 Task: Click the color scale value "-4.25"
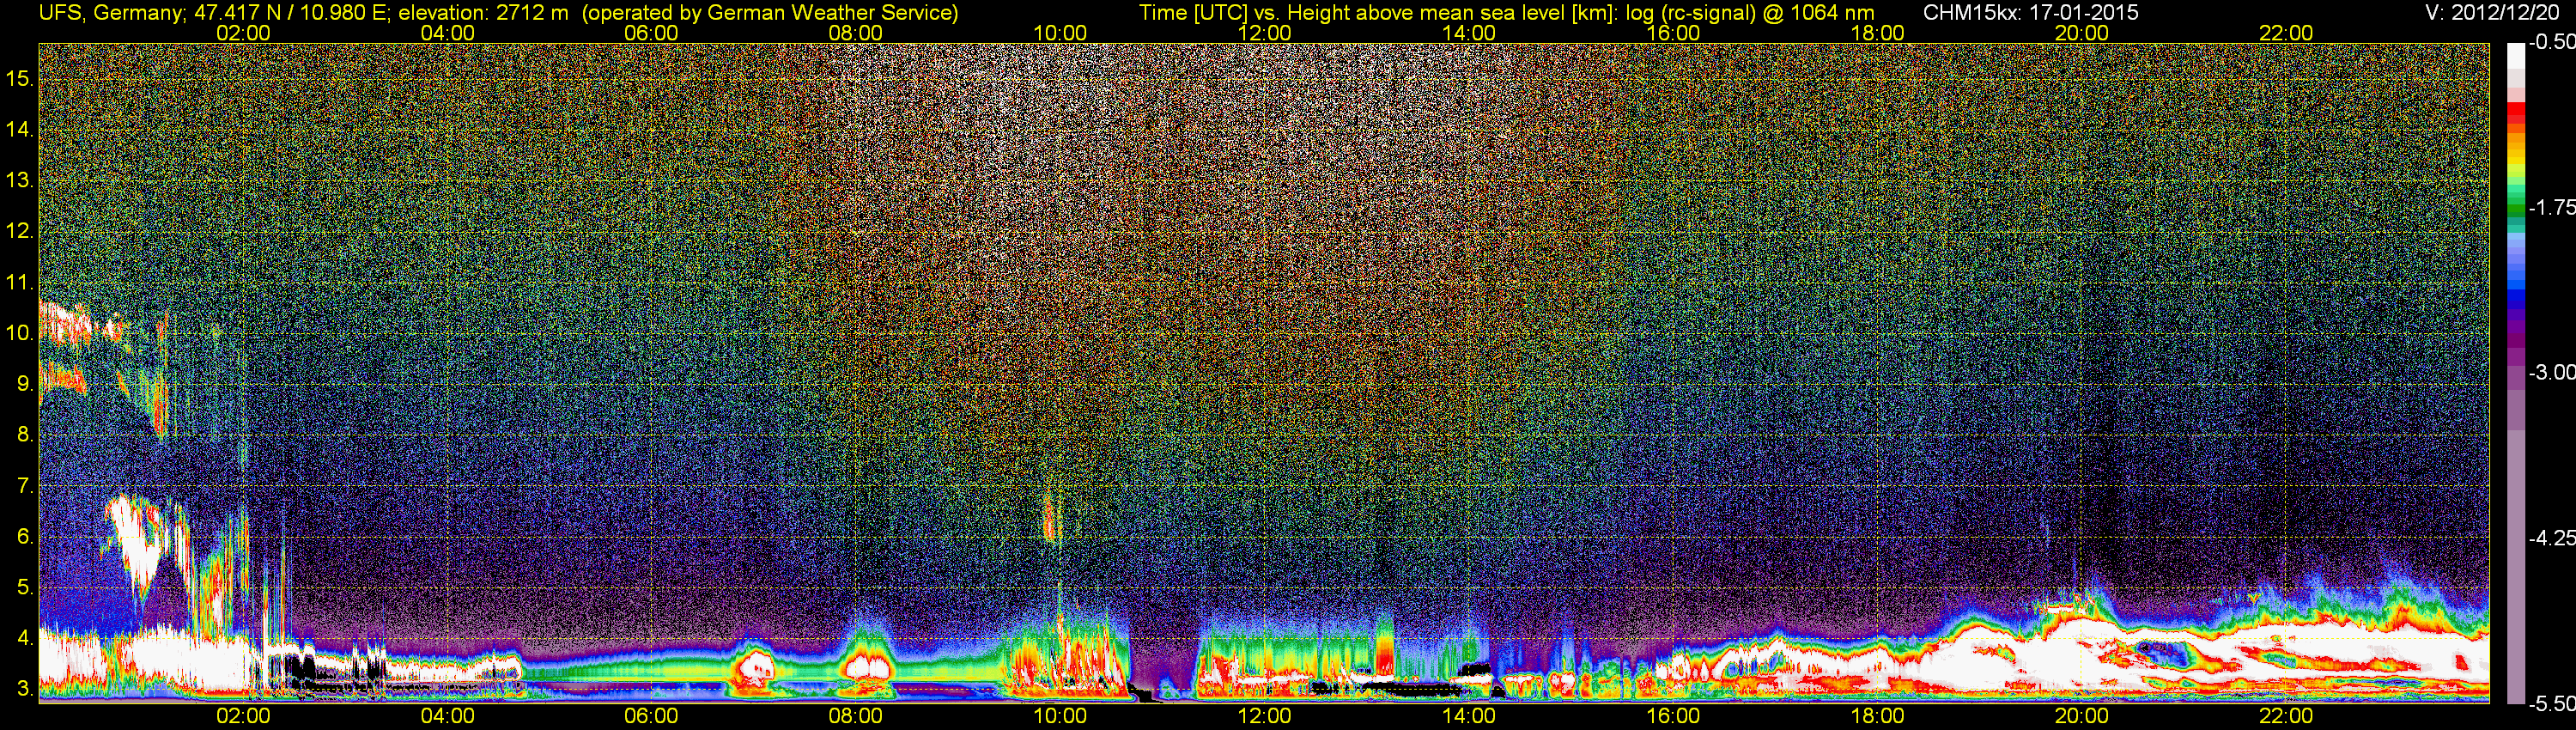2551,538
